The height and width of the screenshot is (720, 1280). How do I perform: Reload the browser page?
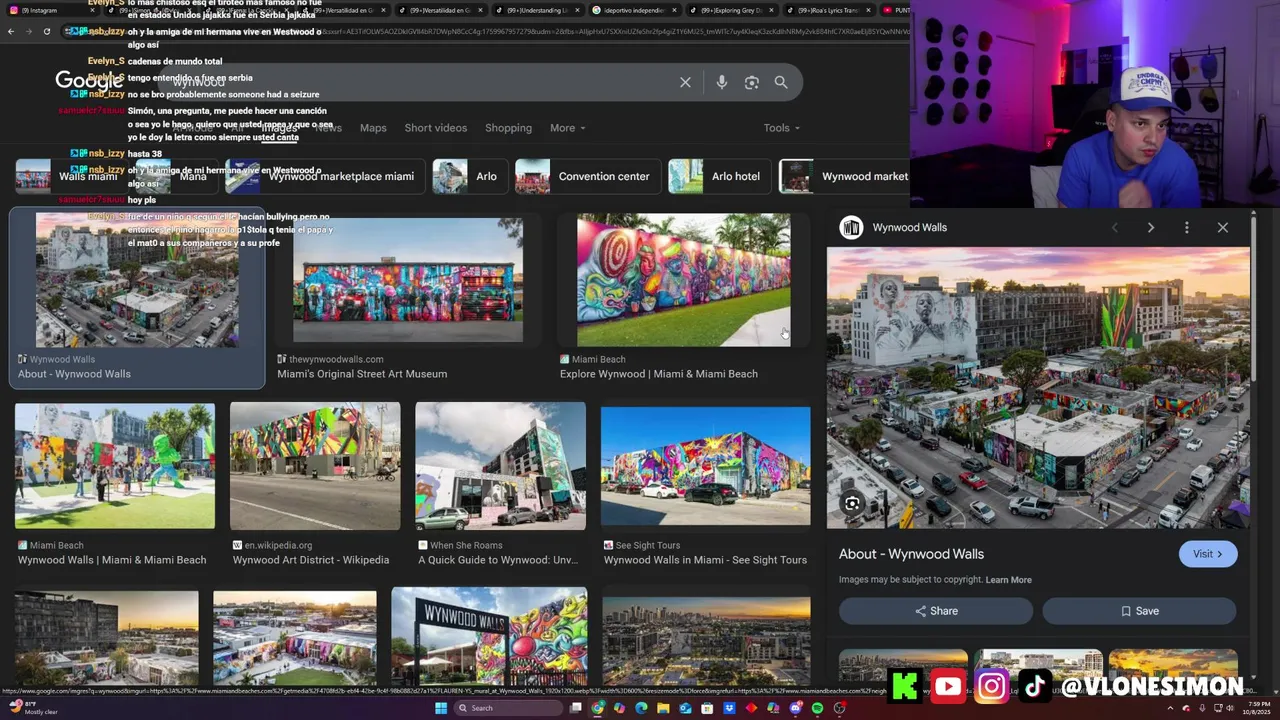[x=47, y=31]
